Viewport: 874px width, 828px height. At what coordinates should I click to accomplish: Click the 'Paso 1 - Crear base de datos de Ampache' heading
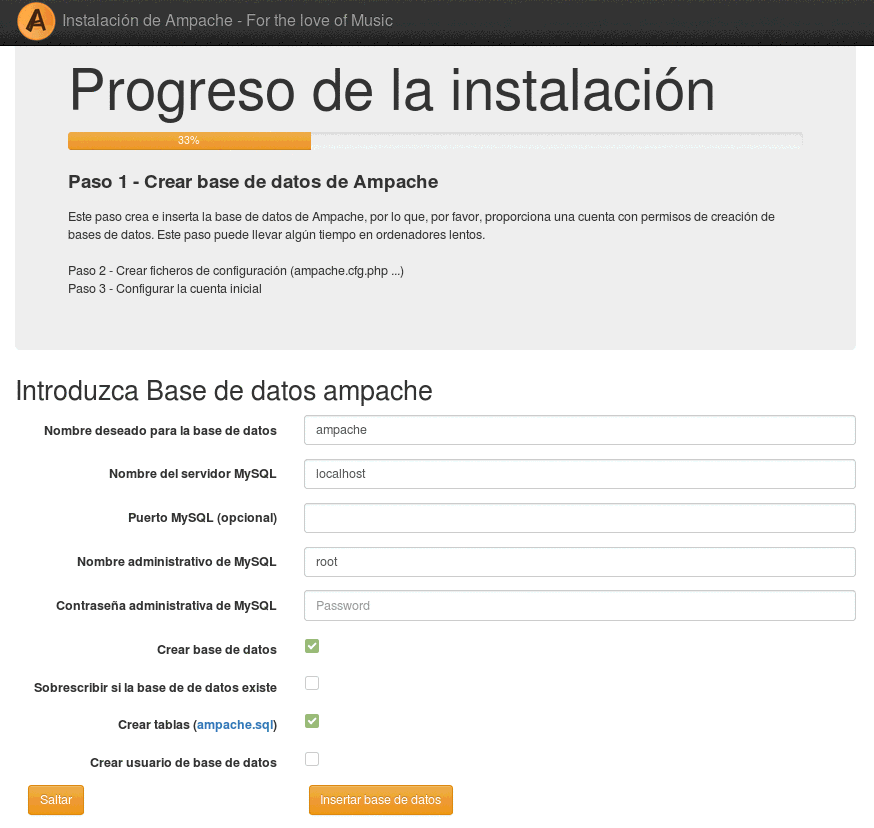(x=253, y=182)
